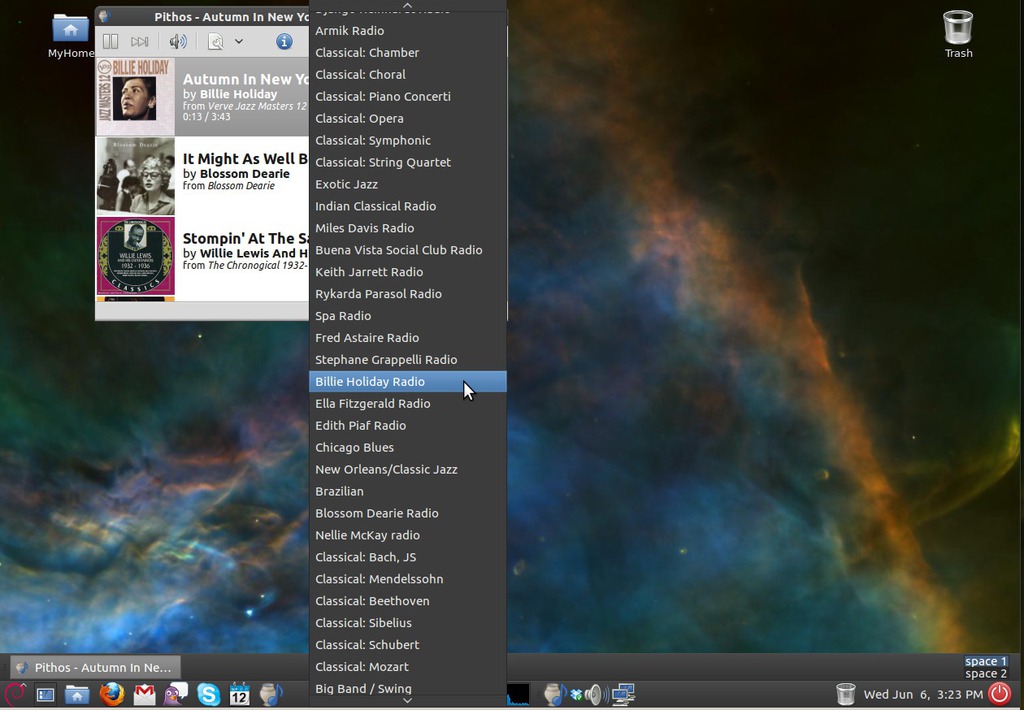The height and width of the screenshot is (710, 1024).
Task: Play Big Band / Swing station
Action: point(408,688)
